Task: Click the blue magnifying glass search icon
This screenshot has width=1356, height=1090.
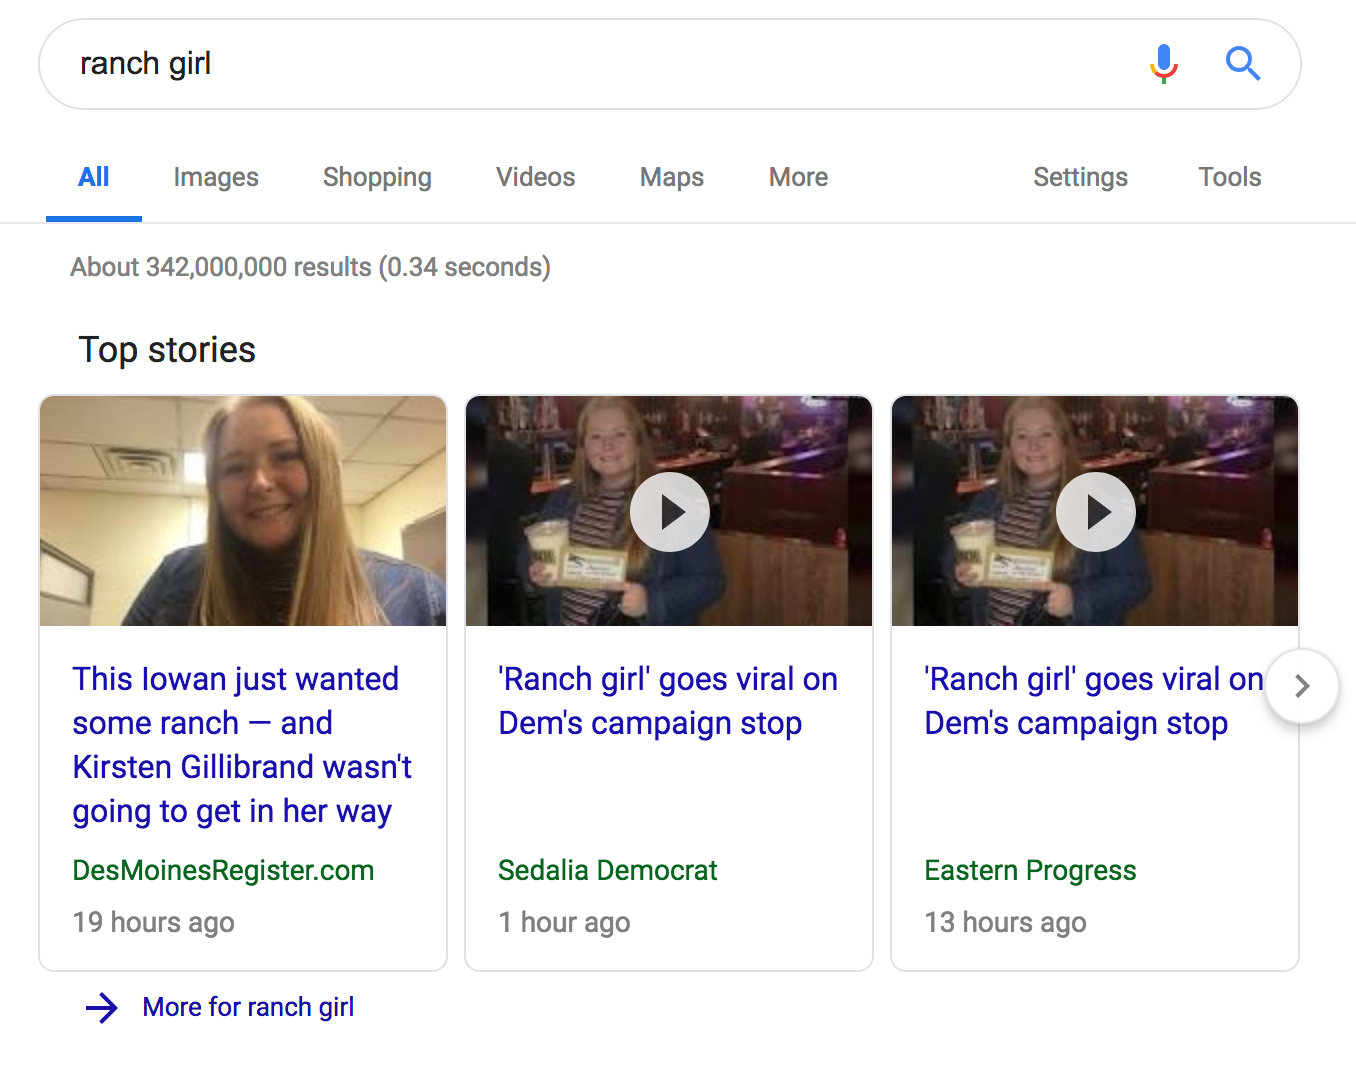Action: 1243,64
